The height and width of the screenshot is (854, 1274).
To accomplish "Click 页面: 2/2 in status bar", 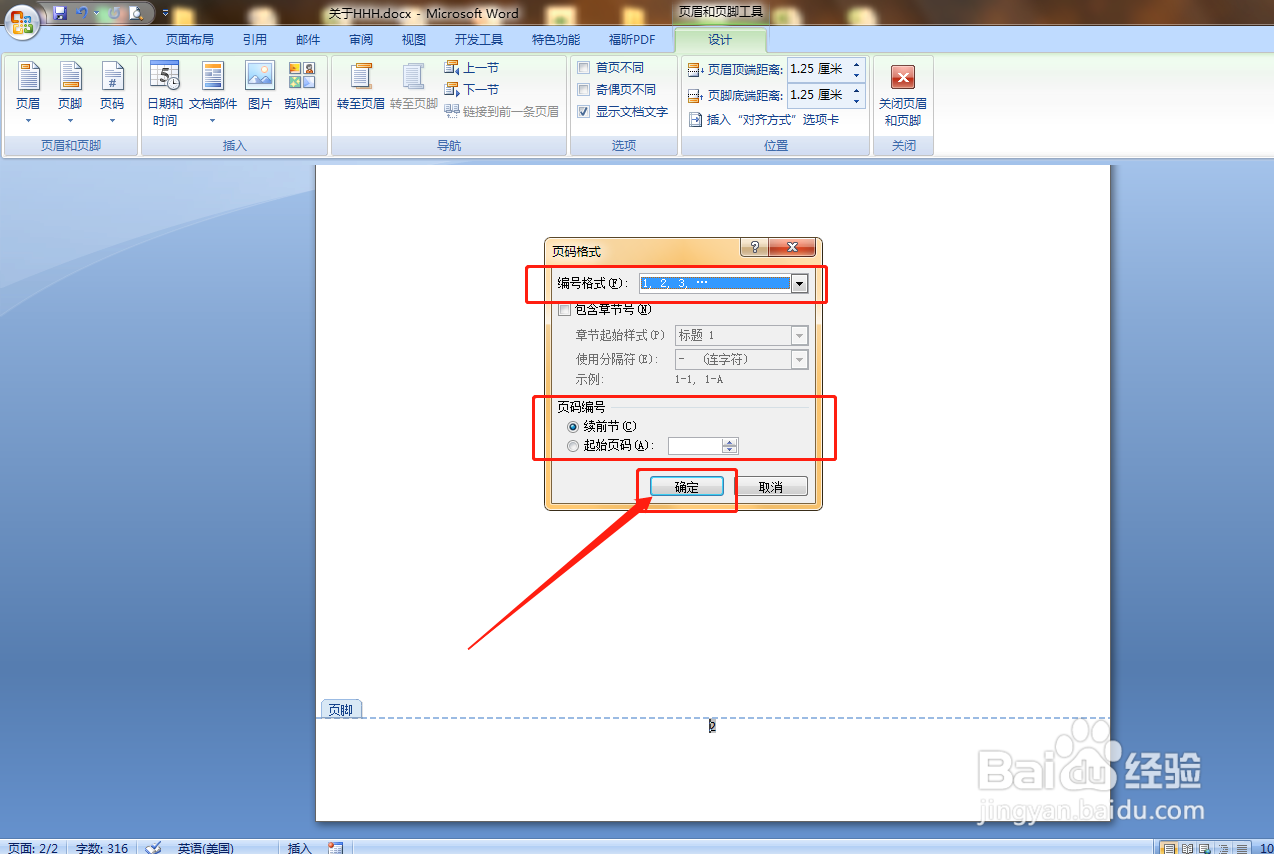I will click(33, 848).
